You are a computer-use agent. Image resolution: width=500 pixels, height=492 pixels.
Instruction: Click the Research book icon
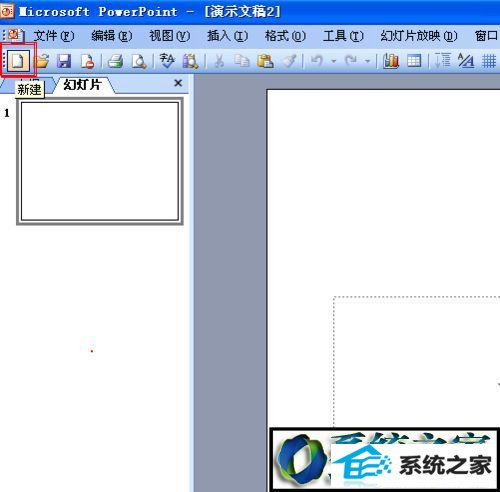[191, 61]
